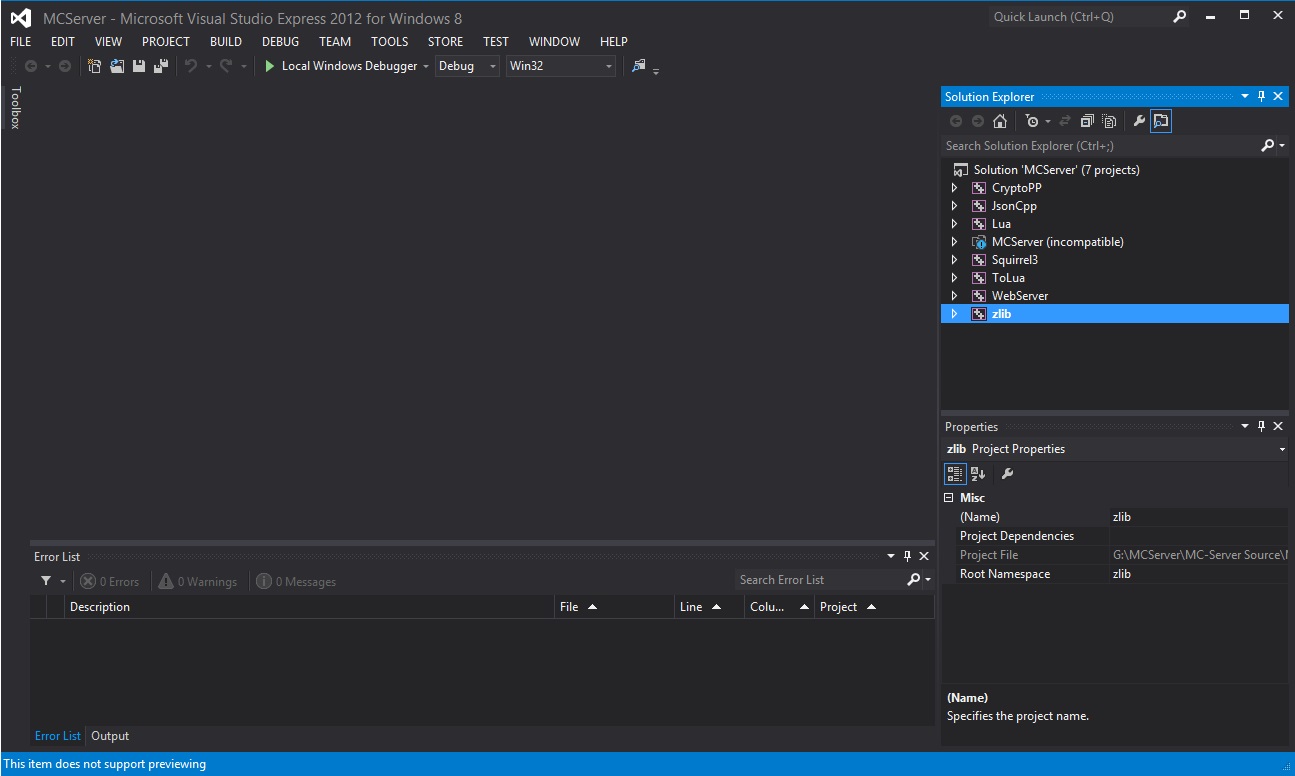Screen dimensions: 1295x776
Task: Click the New Project toolbar icon
Action: click(x=95, y=66)
